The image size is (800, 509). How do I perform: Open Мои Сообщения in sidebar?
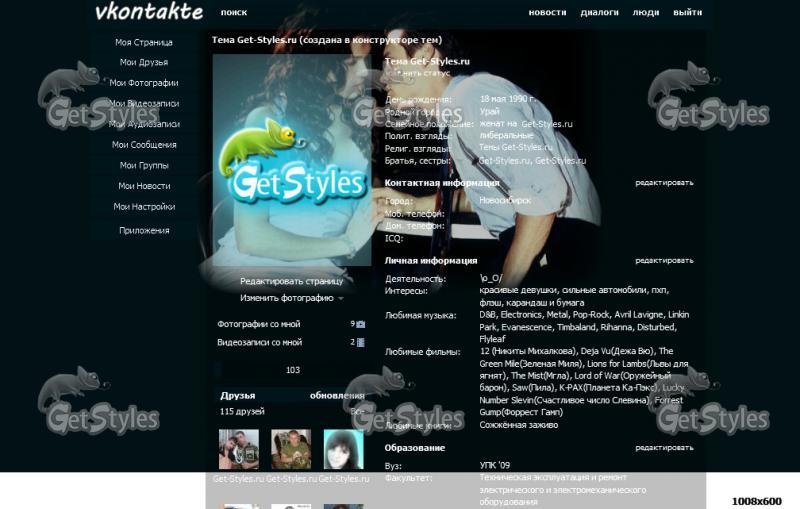(x=144, y=145)
